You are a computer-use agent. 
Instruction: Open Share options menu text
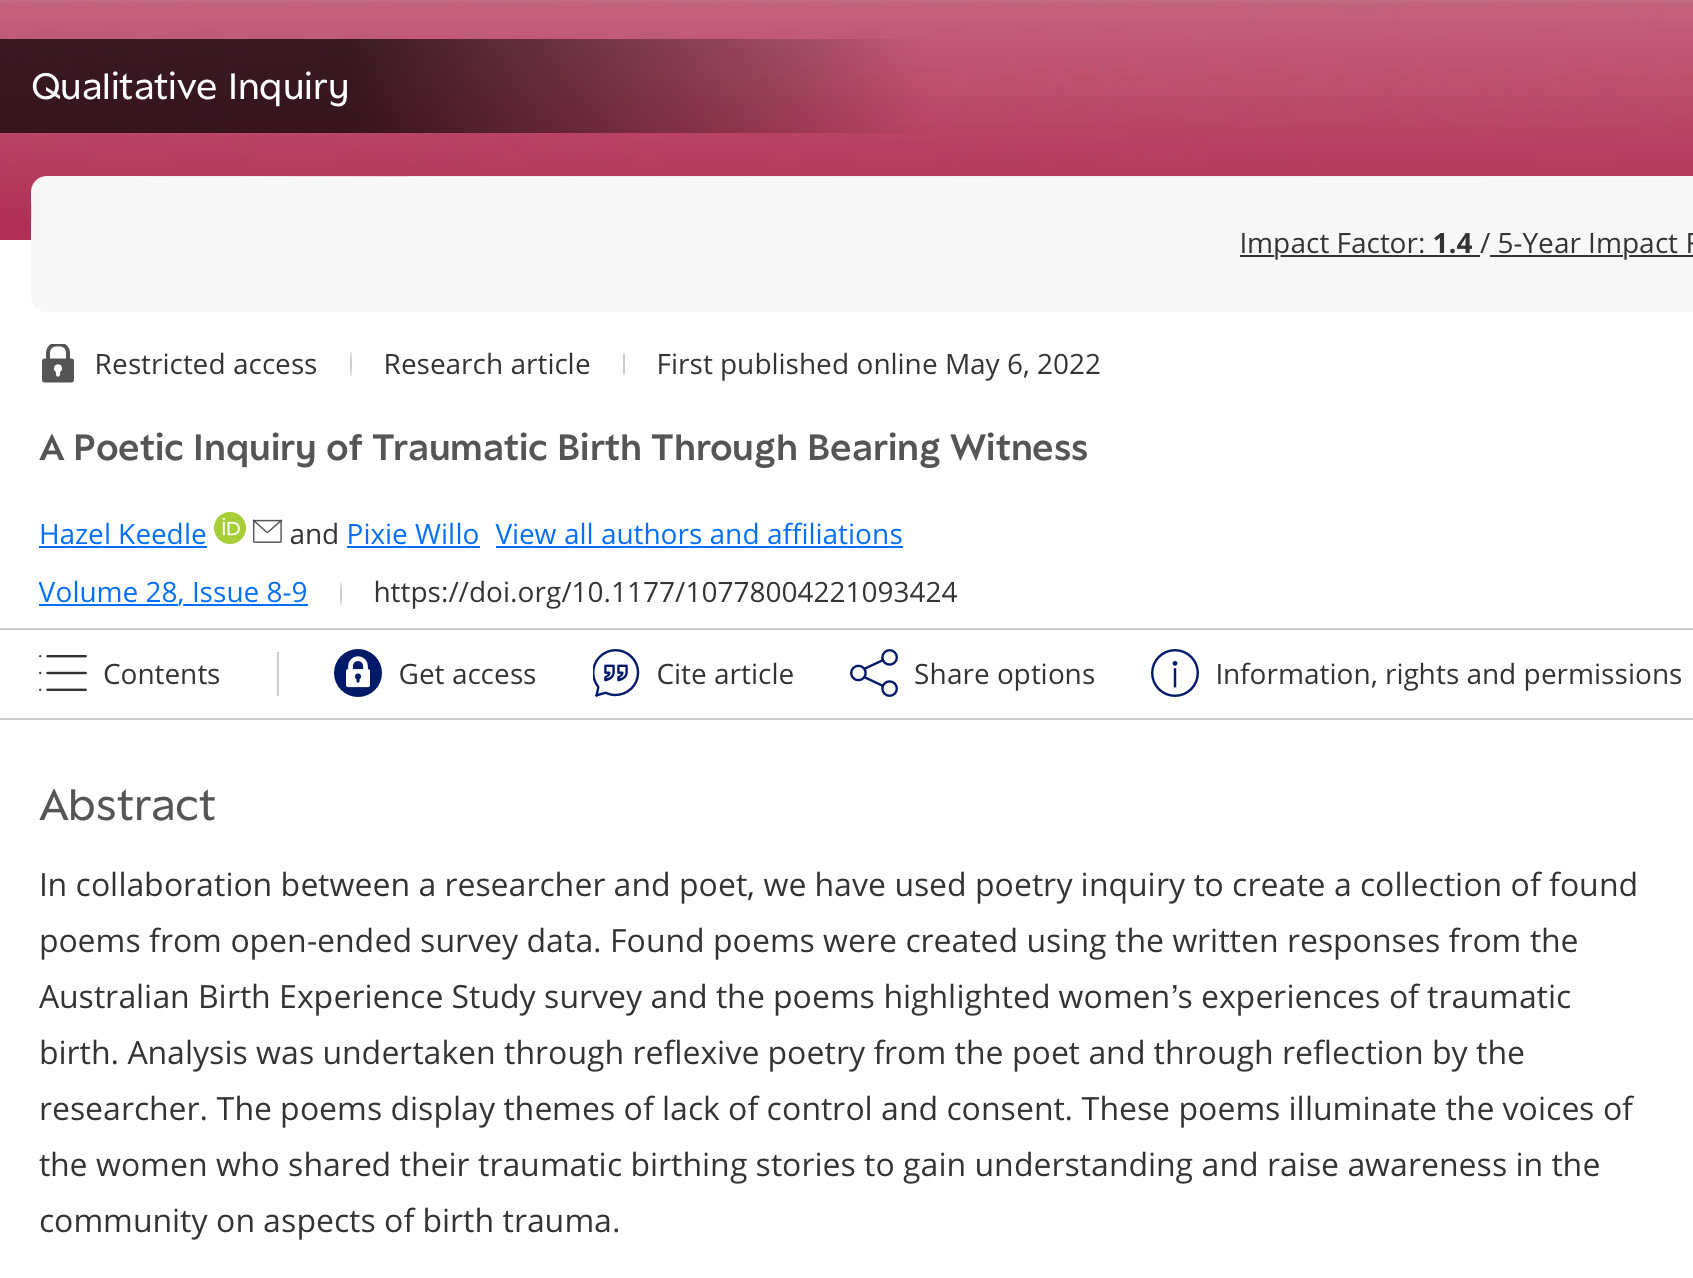point(1004,674)
